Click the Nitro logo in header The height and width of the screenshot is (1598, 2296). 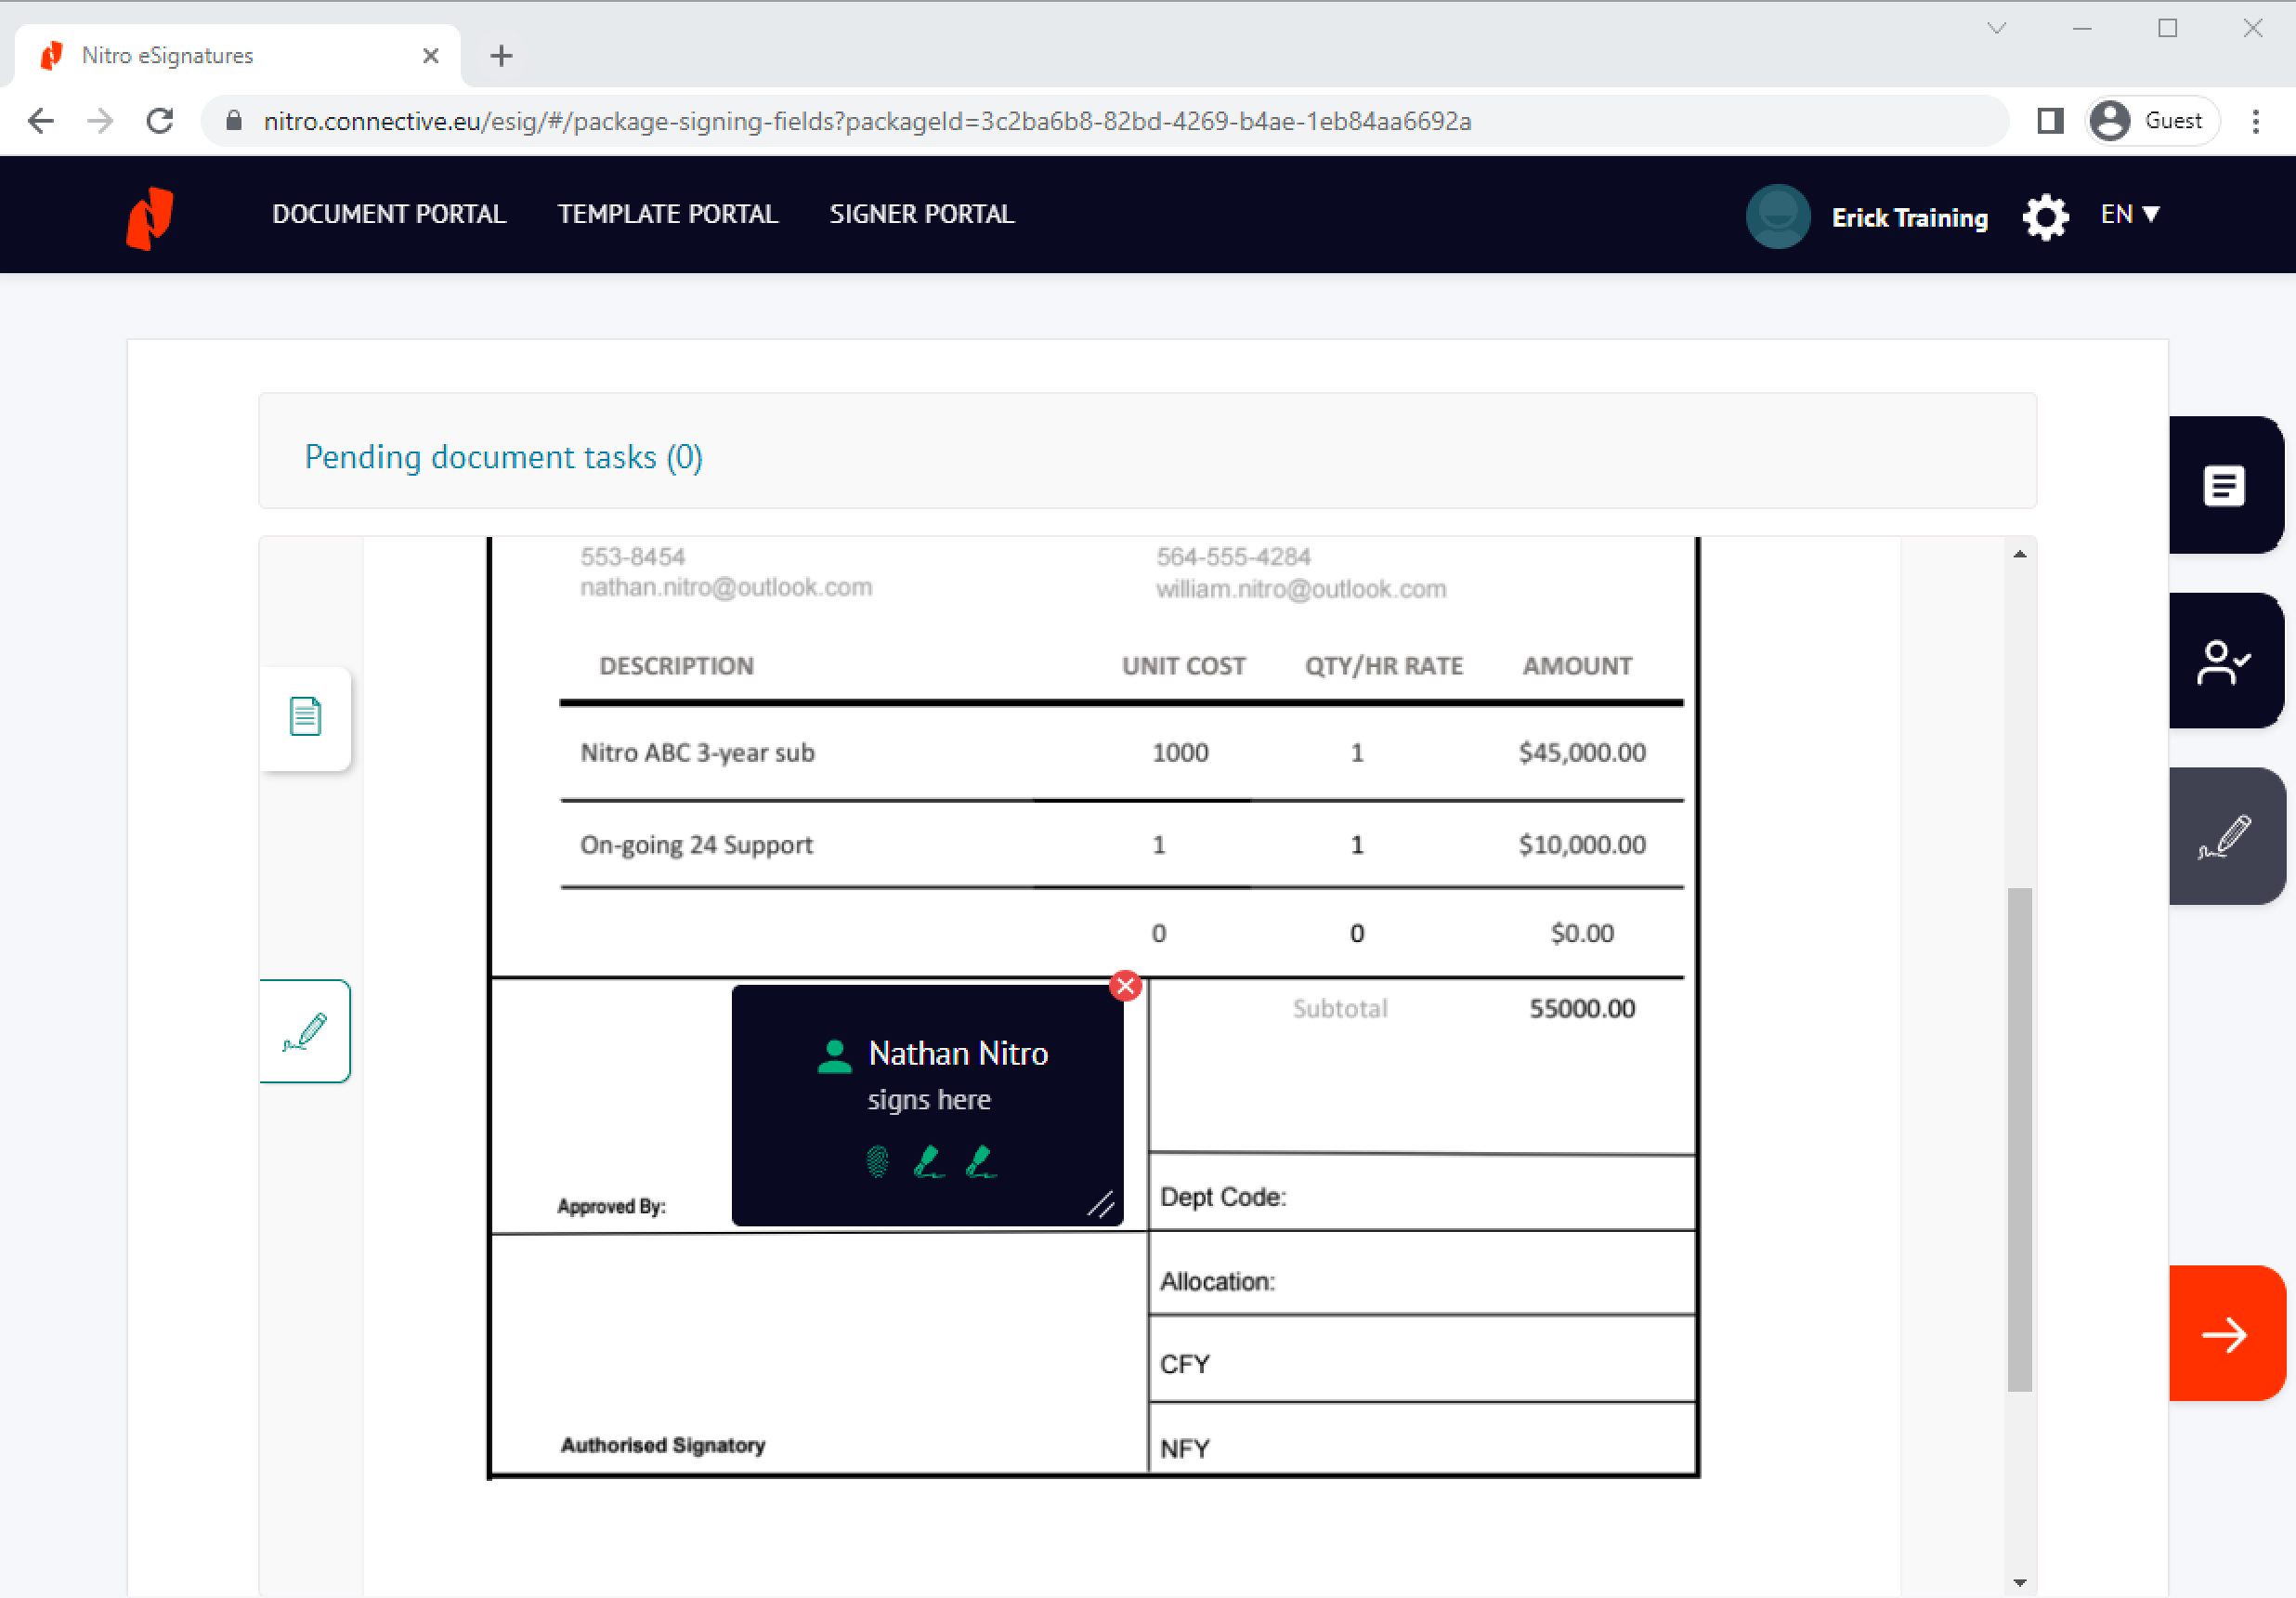pos(150,216)
